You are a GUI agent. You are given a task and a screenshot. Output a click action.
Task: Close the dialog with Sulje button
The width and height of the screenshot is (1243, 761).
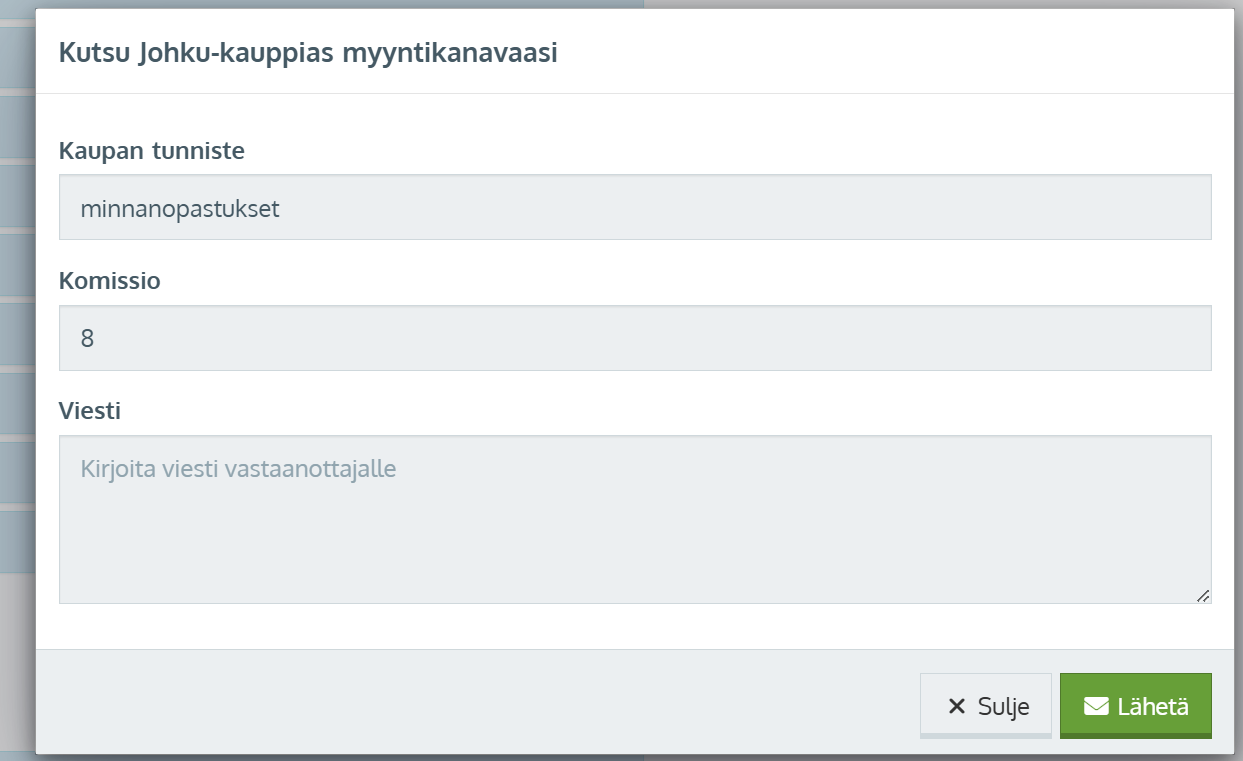point(986,706)
